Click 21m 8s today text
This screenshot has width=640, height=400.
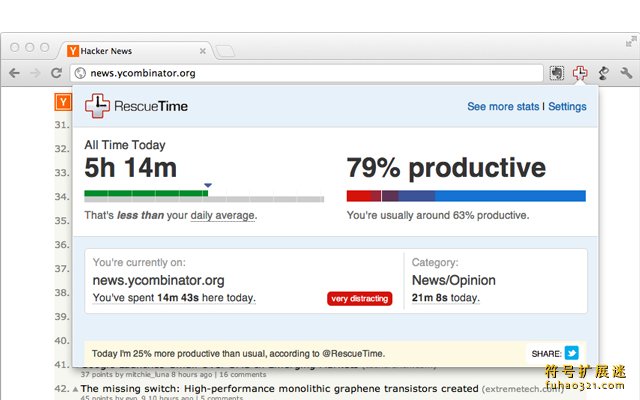[x=445, y=298]
